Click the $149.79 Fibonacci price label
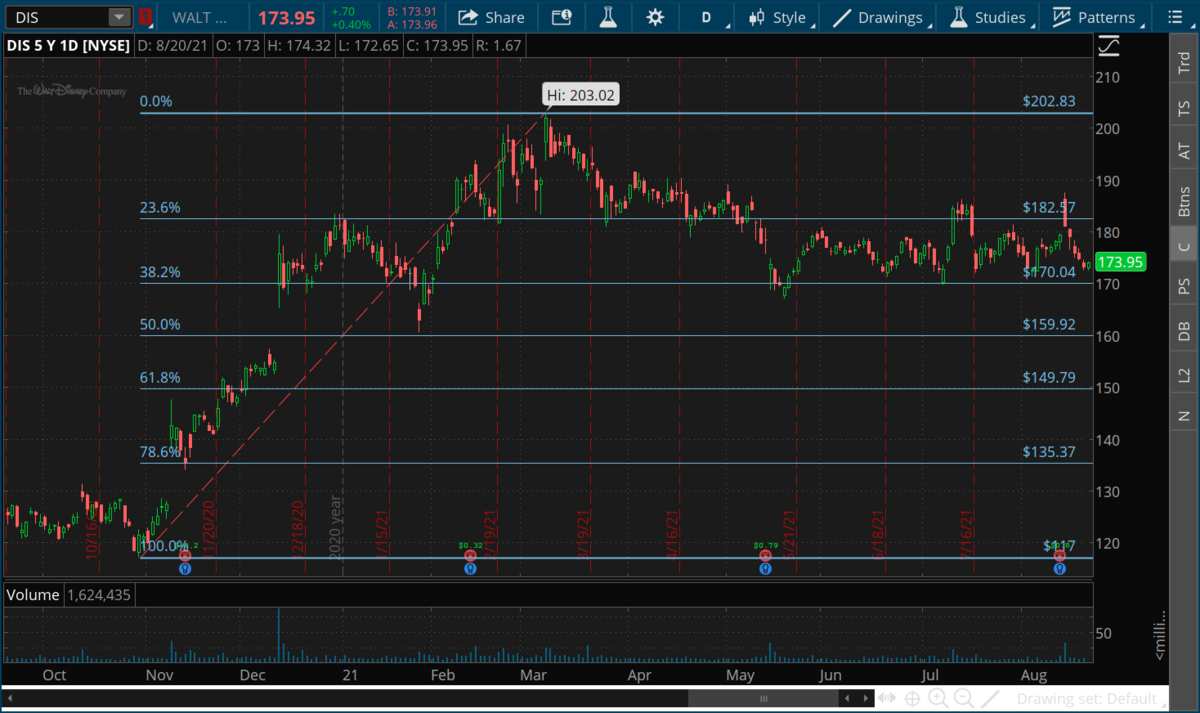Screen dimensions: 1200x713 pos(1049,377)
